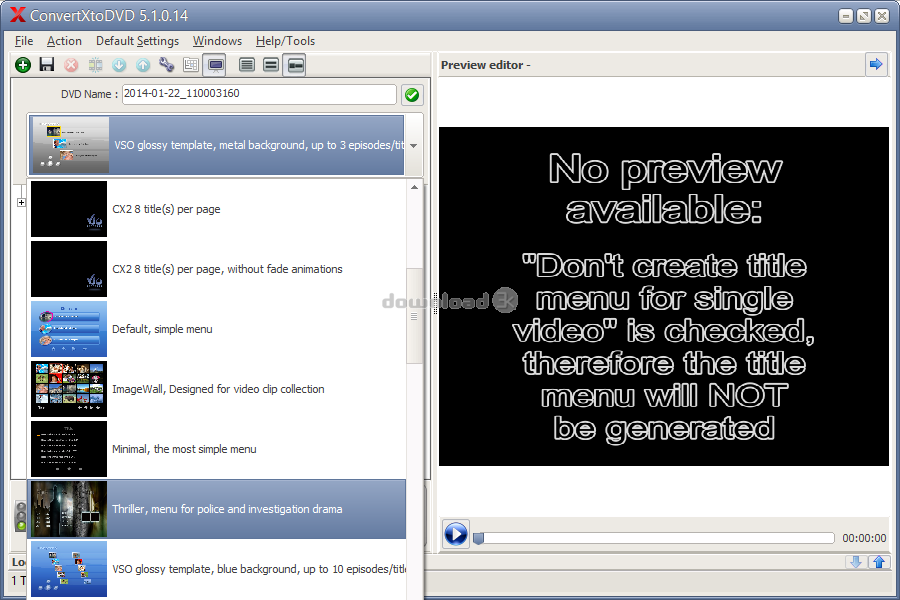This screenshot has height=600, width=900.
Task: Open settings with the wrench icon
Action: click(x=166, y=64)
